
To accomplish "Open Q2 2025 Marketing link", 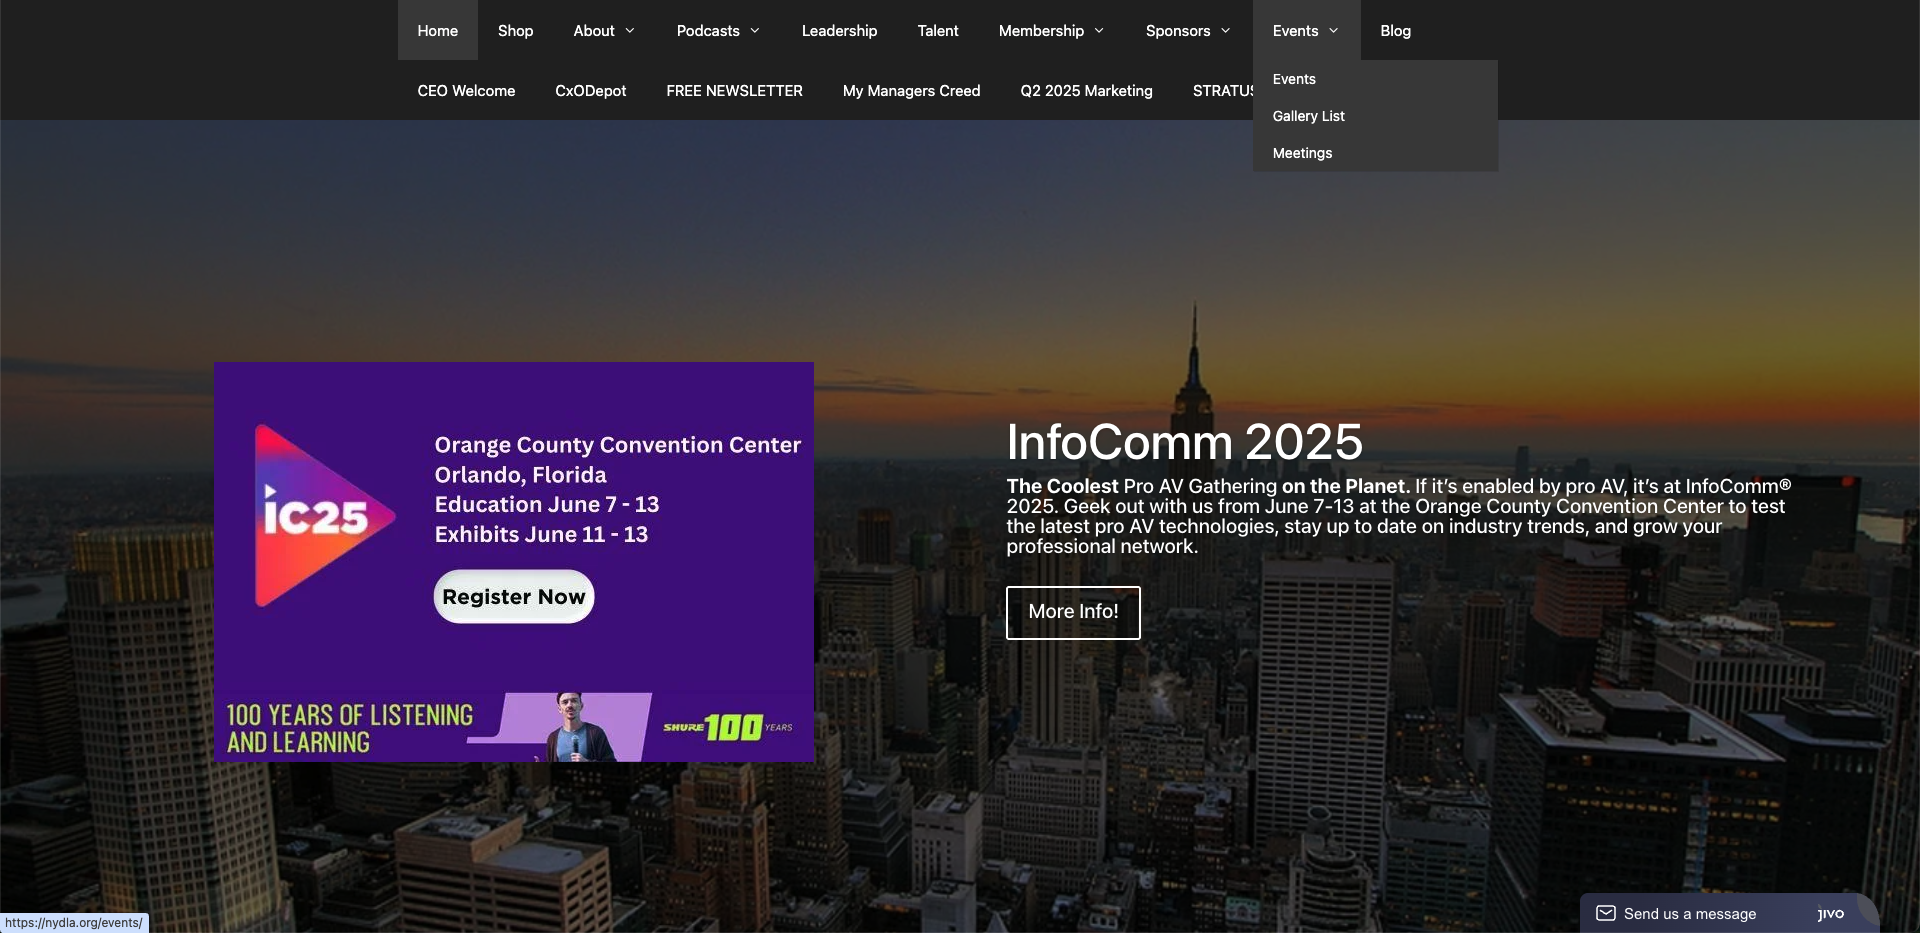I will coord(1086,90).
